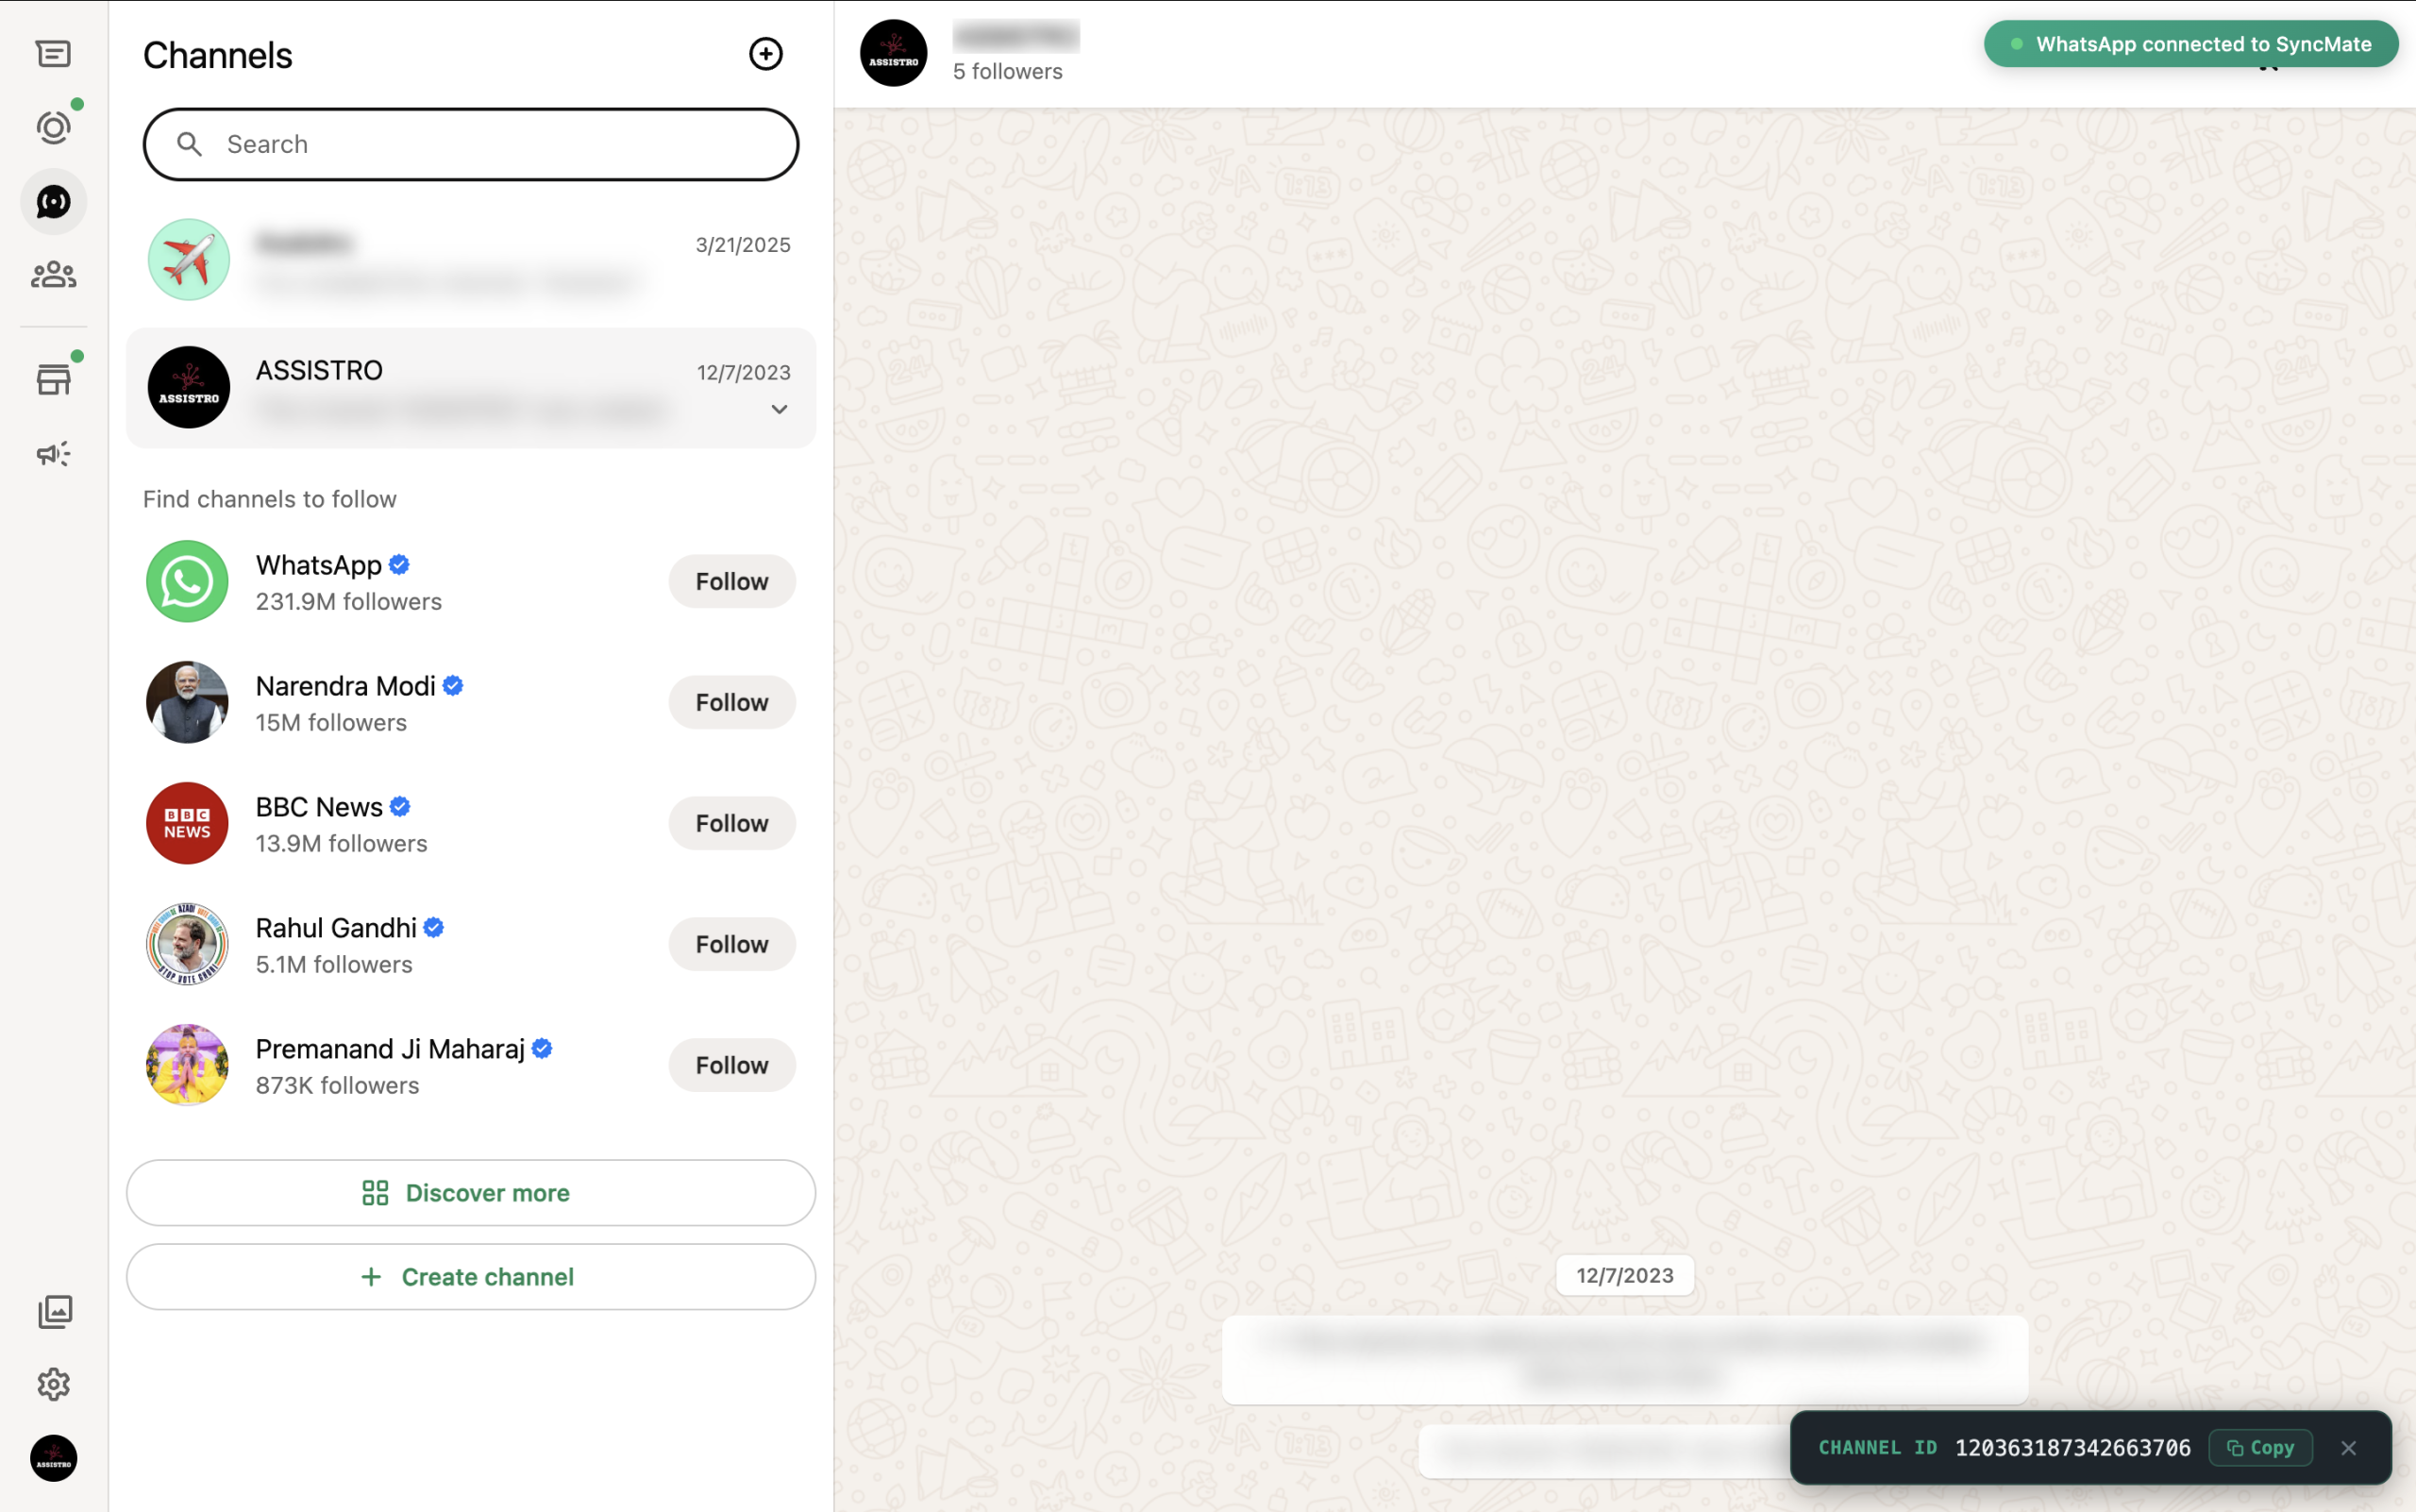Open the Status updates icon

[x=53, y=128]
